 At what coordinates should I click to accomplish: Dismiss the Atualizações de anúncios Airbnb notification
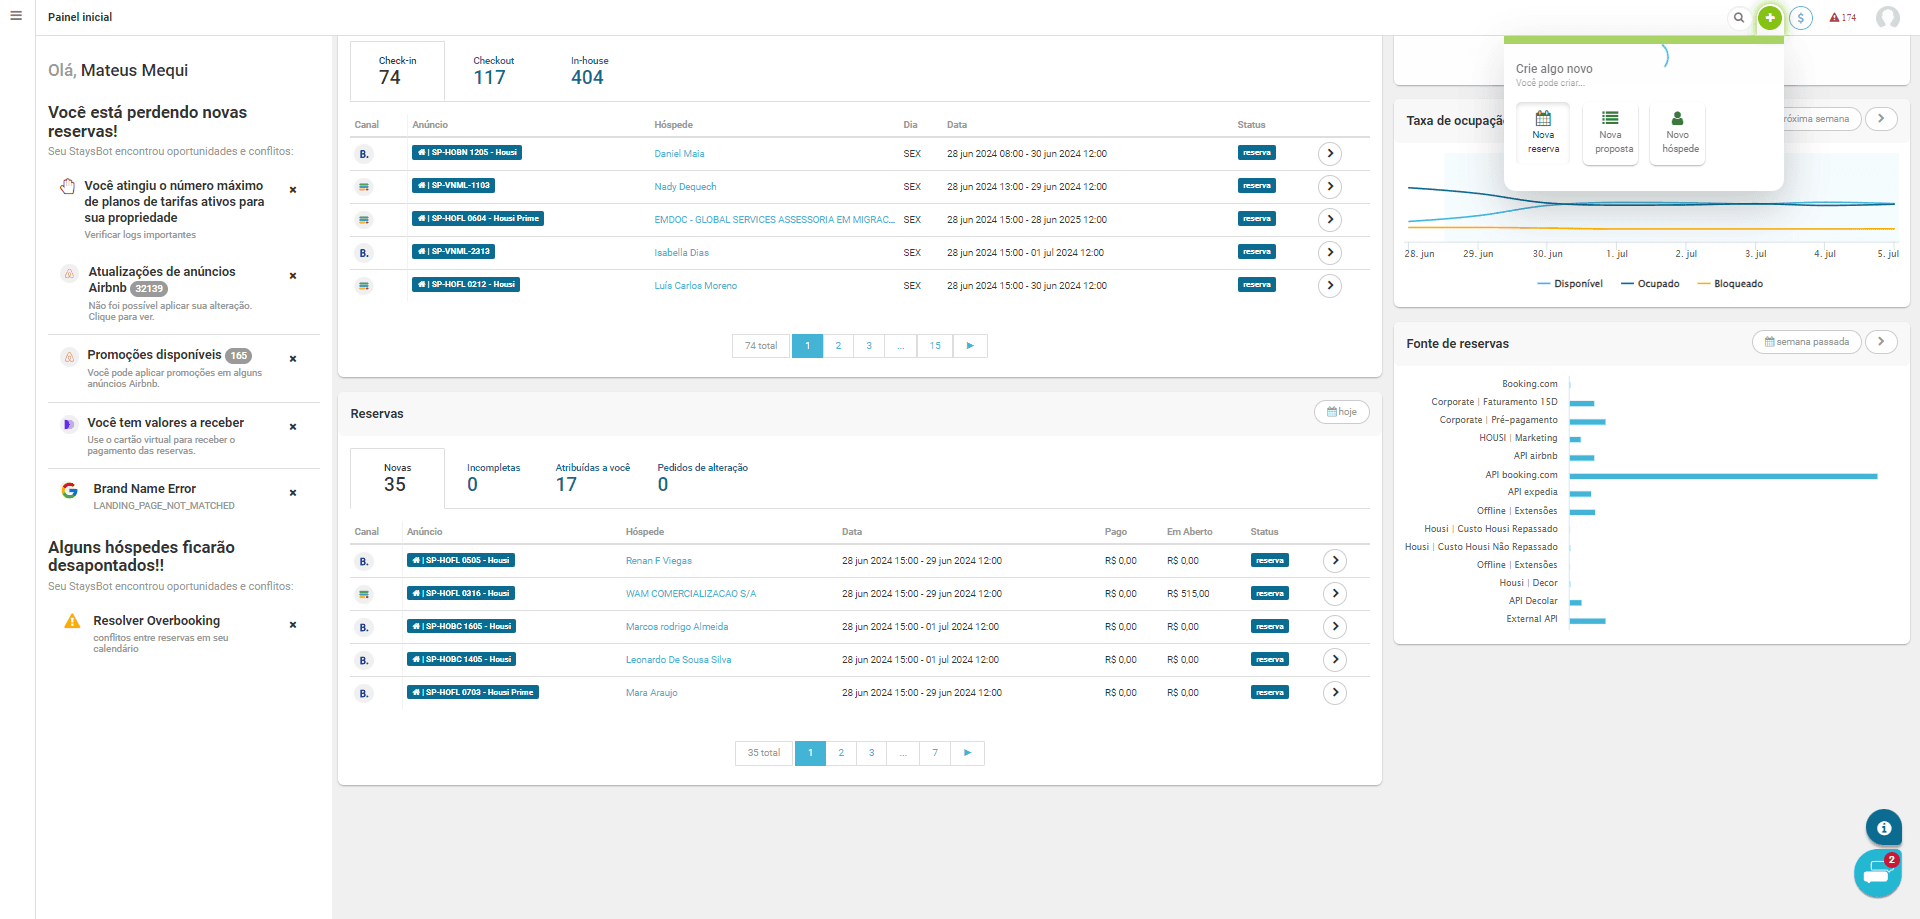point(293,276)
